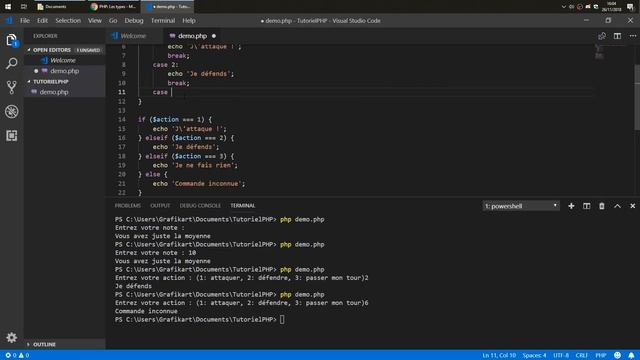Open the Manage gear settings icon
Viewport: 640px width, 360px height.
(11, 337)
